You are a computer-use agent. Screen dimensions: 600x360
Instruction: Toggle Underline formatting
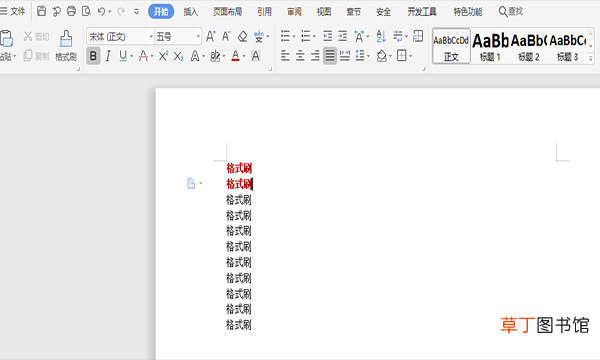click(123, 56)
